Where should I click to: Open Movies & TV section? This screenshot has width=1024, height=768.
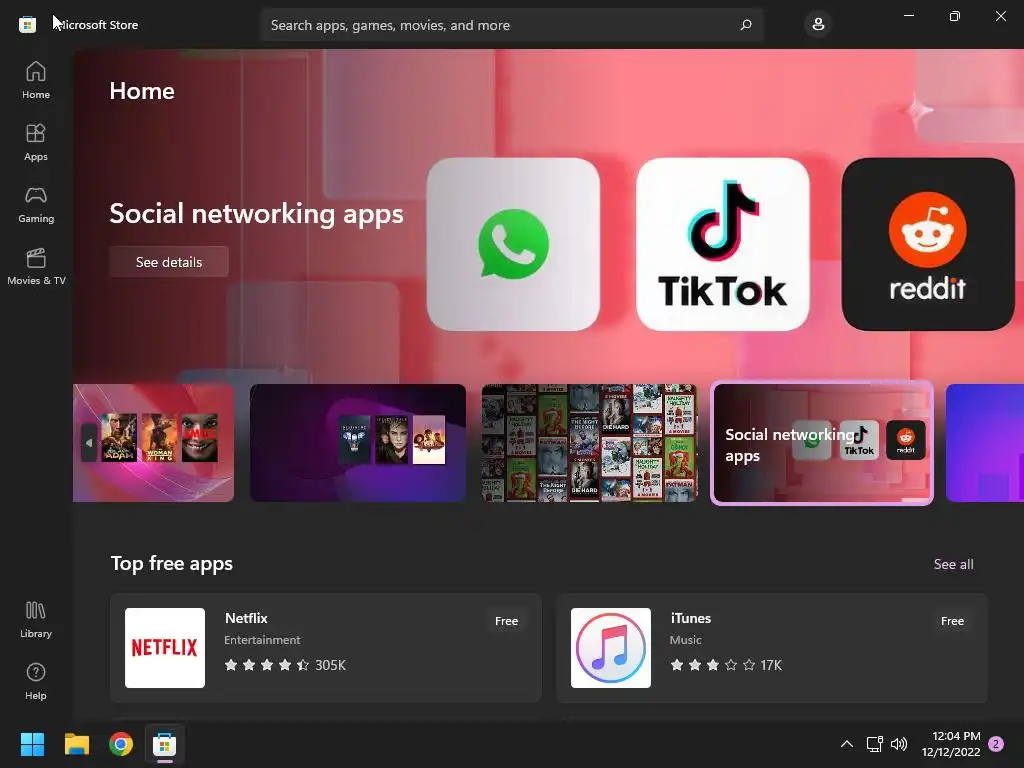[36, 266]
